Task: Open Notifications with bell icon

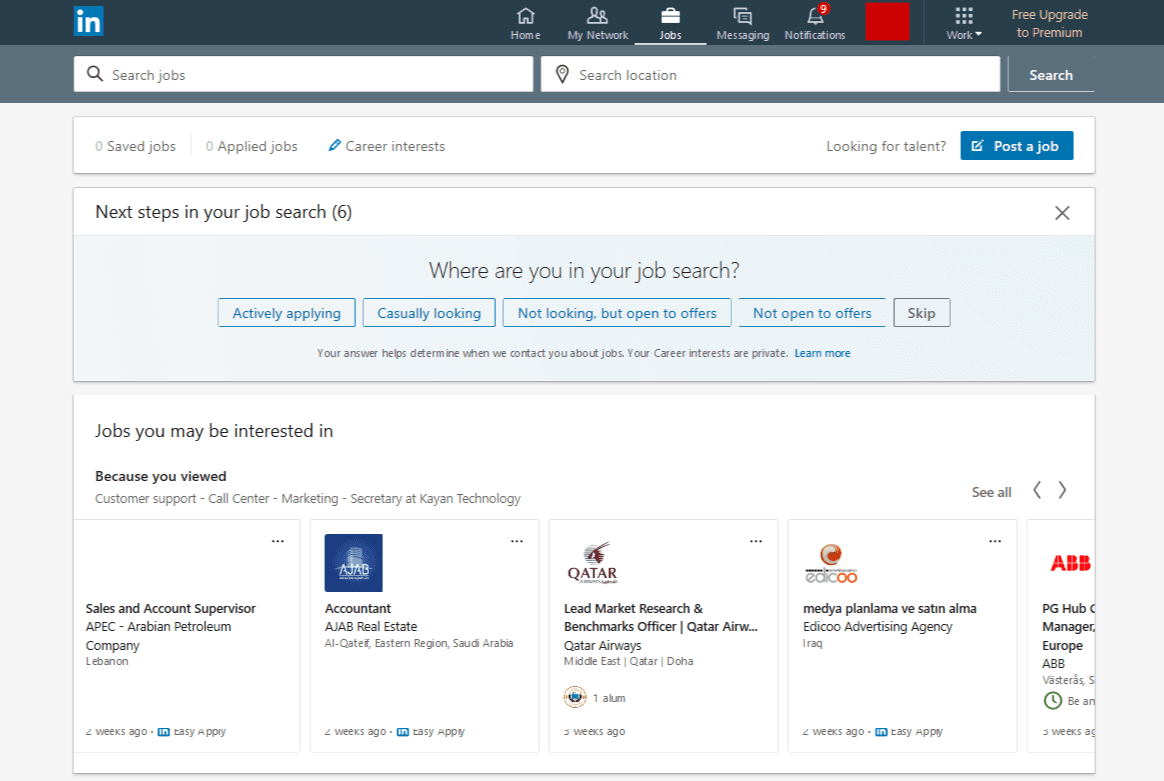Action: (815, 23)
